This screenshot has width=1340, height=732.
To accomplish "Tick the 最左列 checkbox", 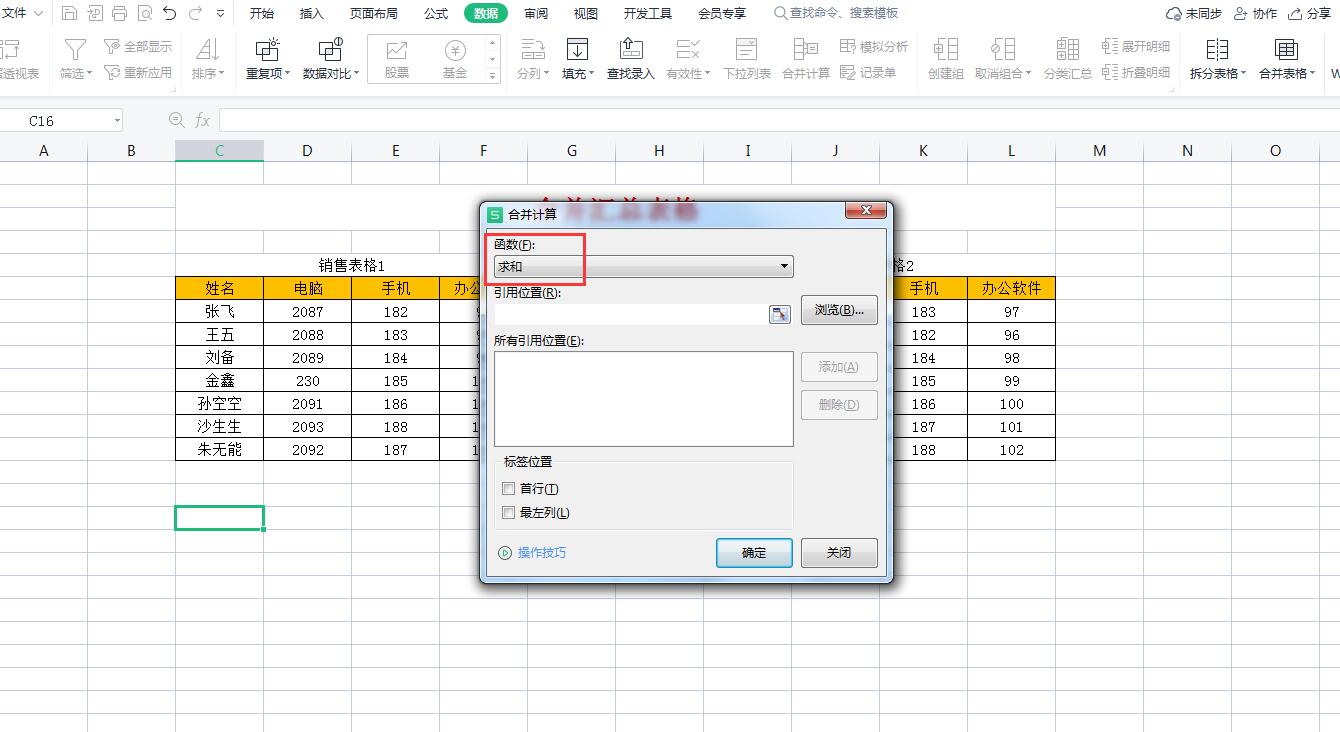I will (509, 513).
